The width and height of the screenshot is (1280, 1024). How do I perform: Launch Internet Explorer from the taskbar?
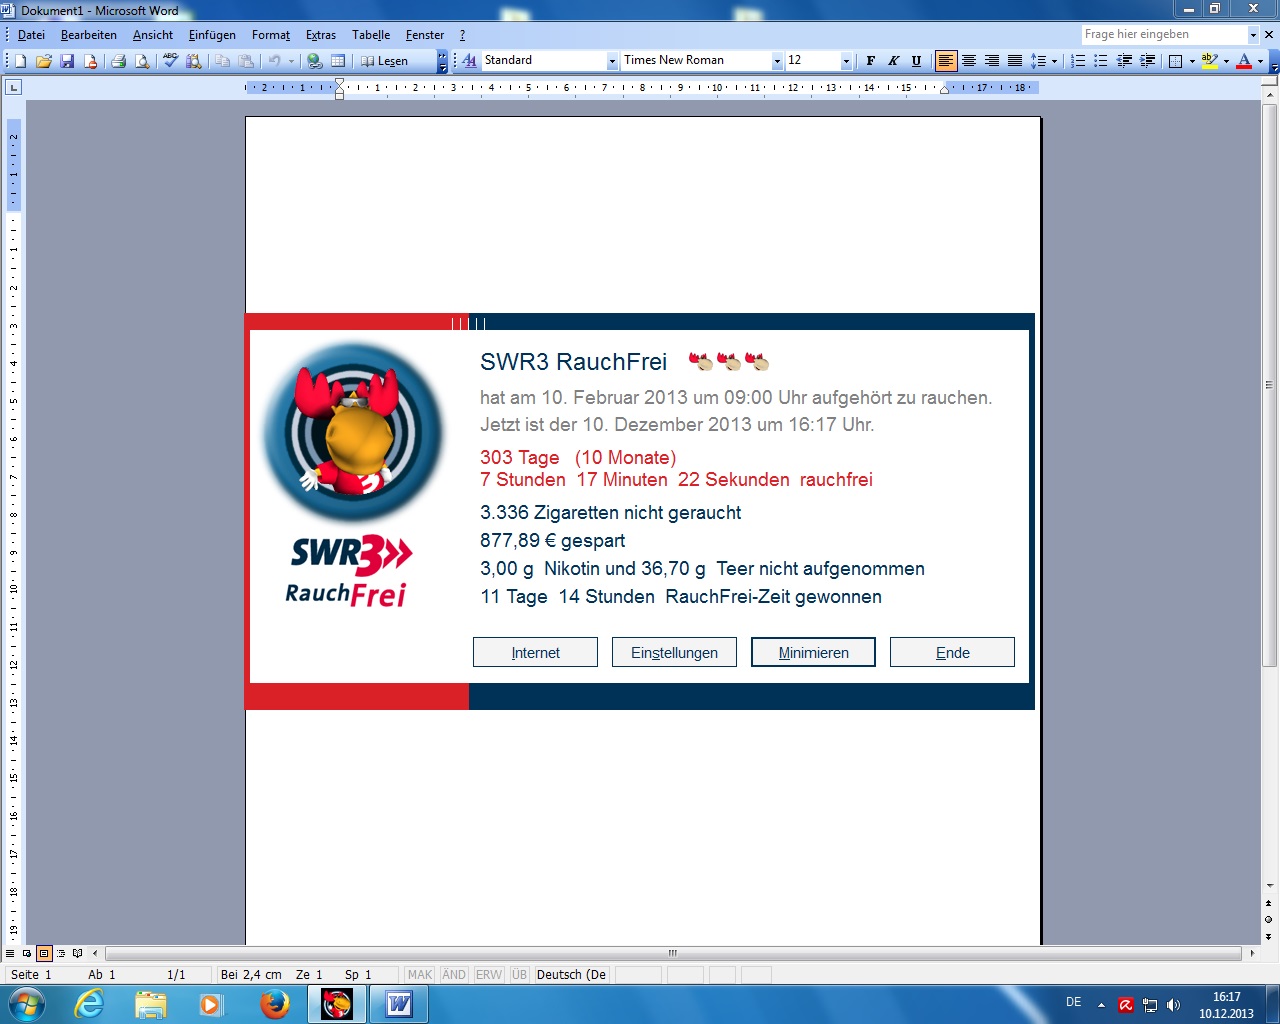[90, 1004]
